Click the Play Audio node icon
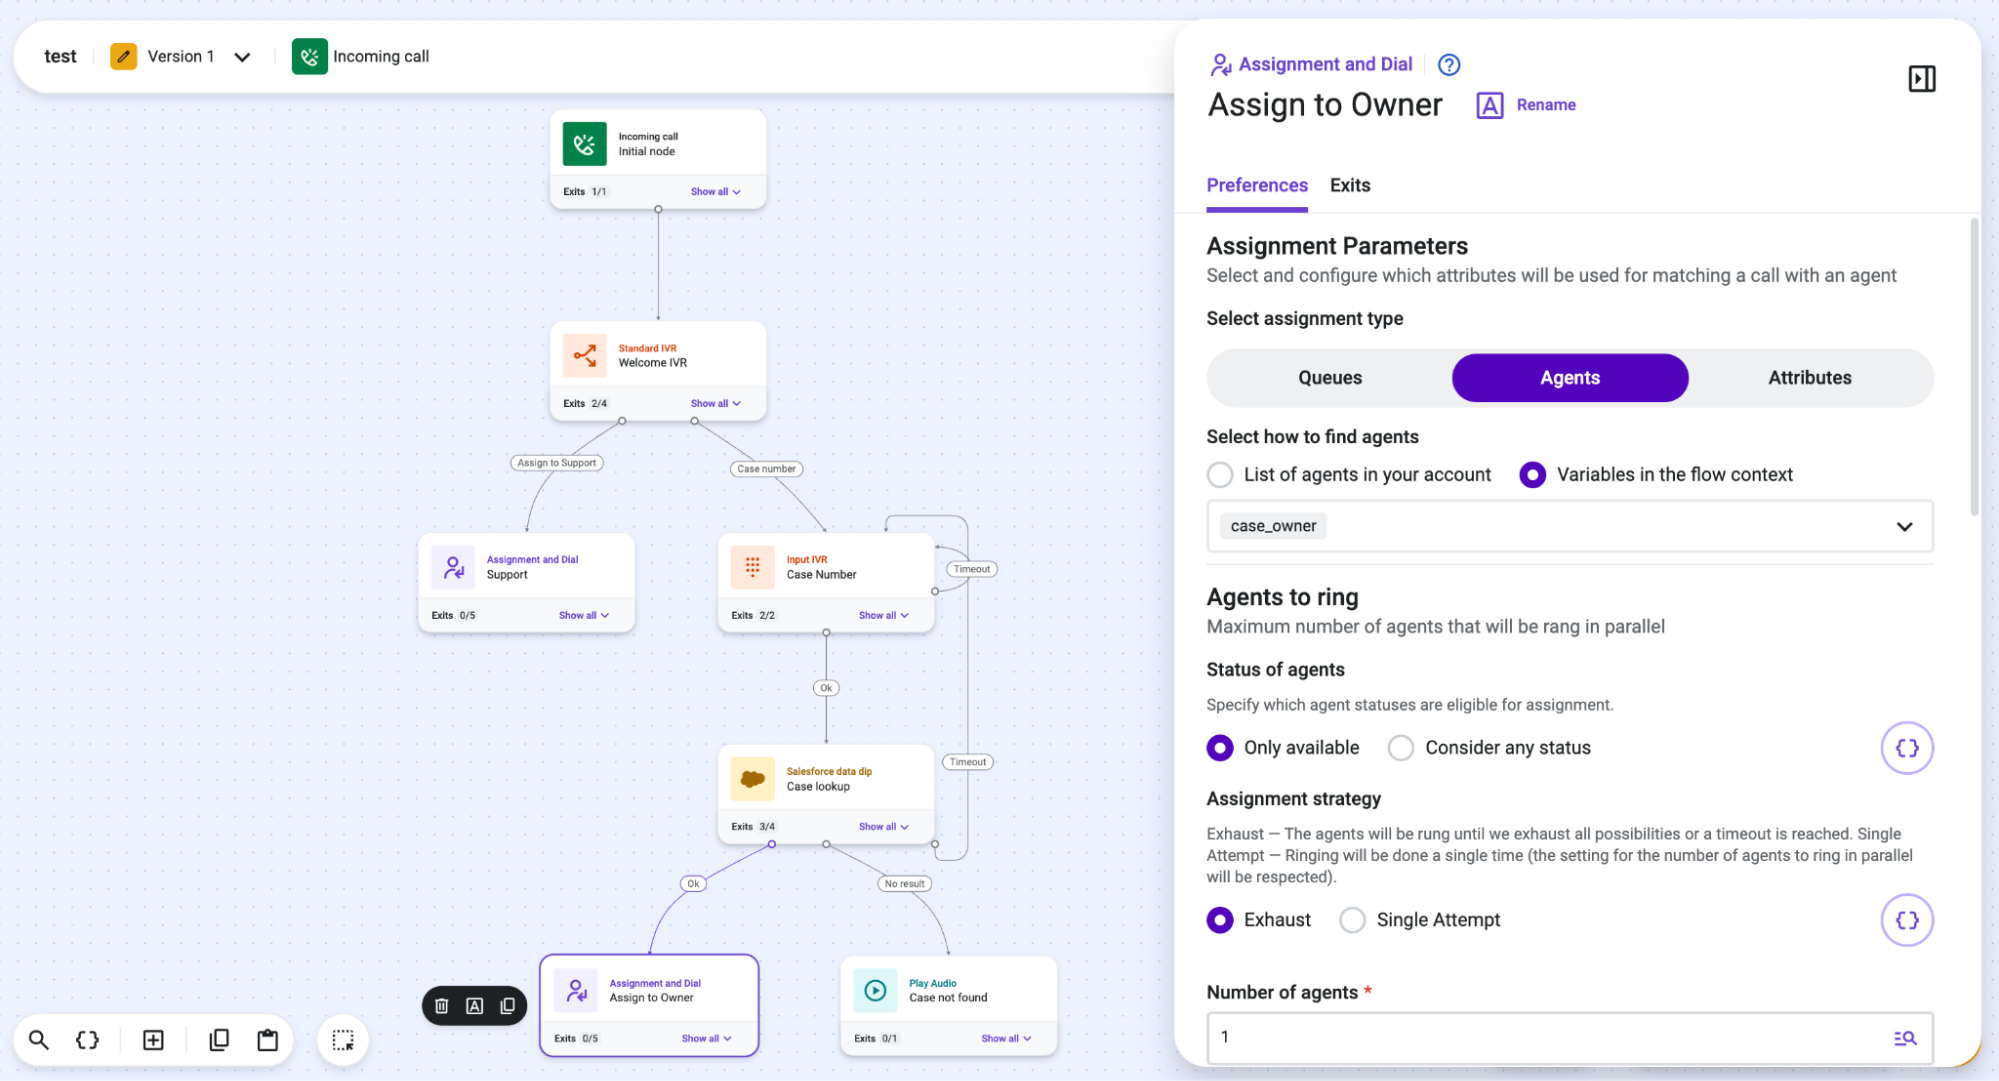1999x1081 pixels. click(875, 991)
